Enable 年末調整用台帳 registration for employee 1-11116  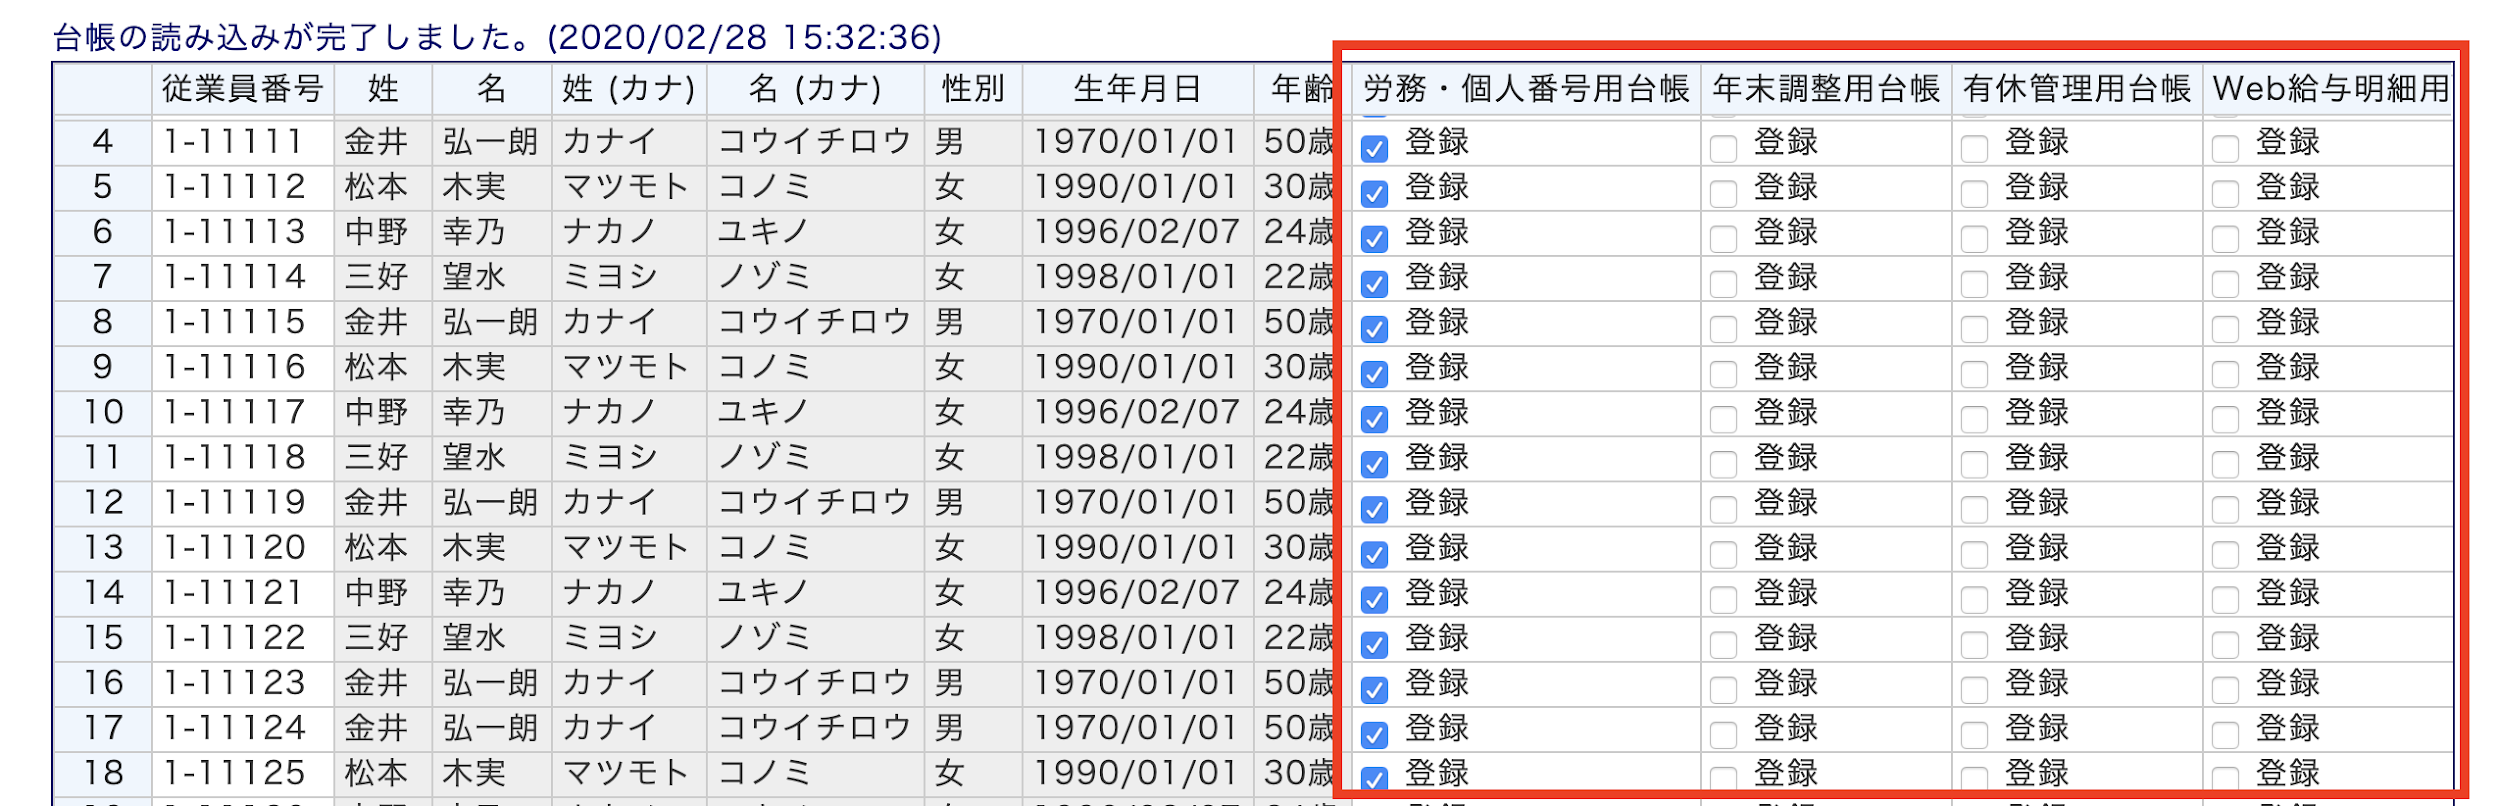(1723, 374)
